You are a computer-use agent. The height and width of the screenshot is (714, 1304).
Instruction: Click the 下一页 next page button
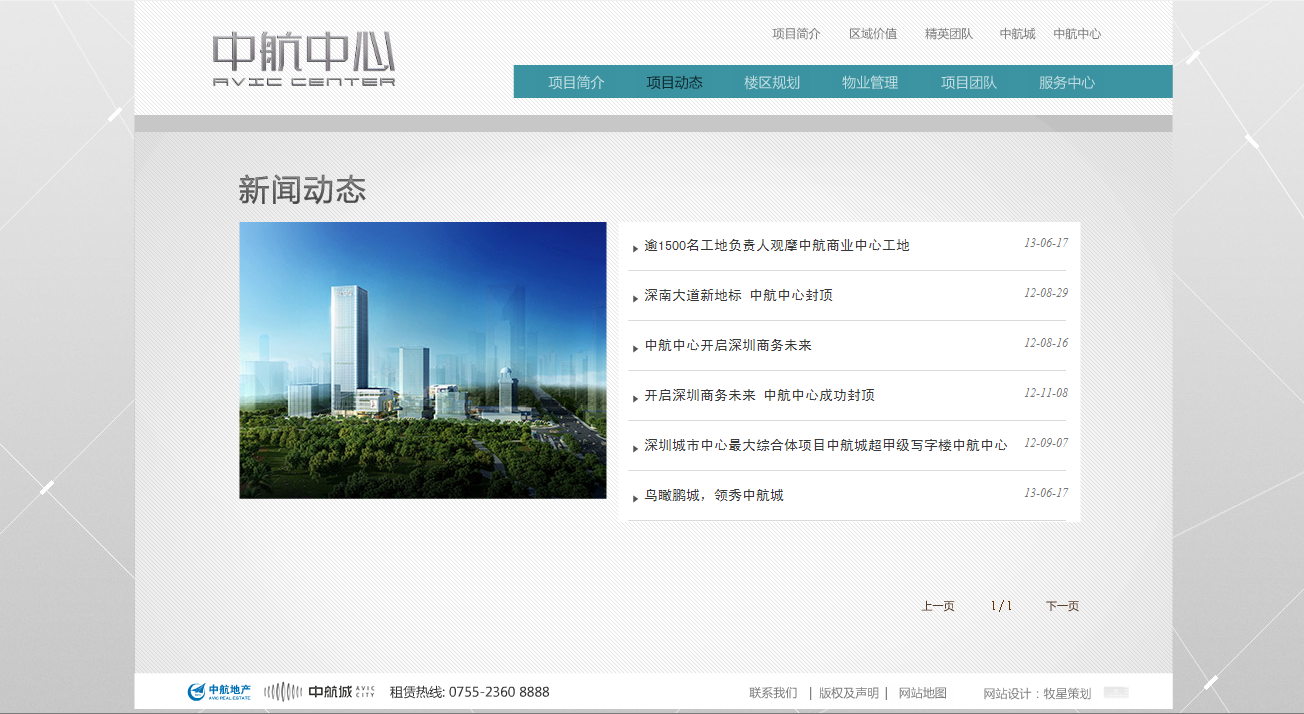click(x=1062, y=606)
